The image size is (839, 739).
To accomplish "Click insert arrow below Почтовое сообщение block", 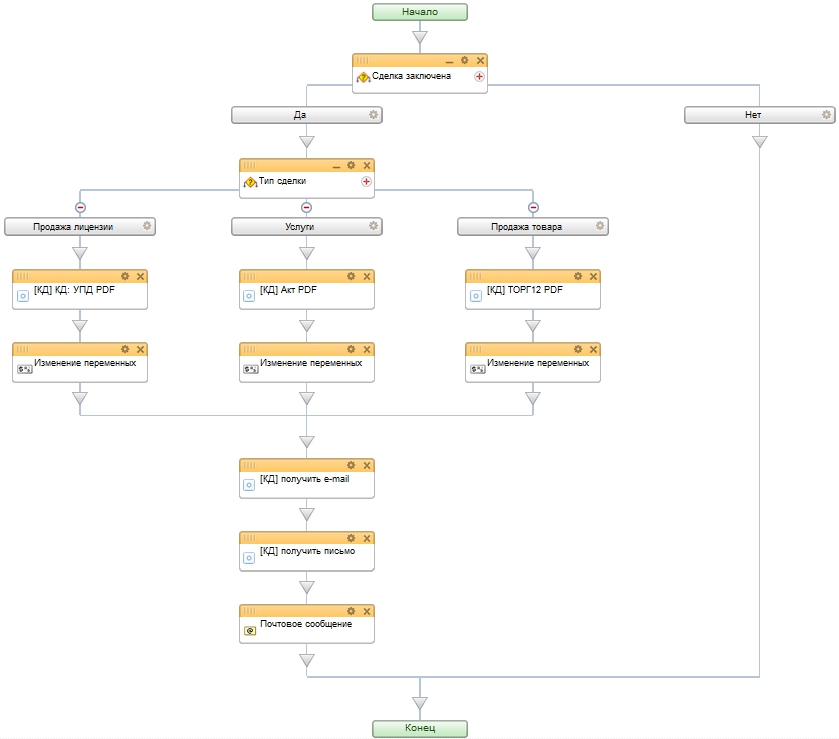I will (x=307, y=660).
